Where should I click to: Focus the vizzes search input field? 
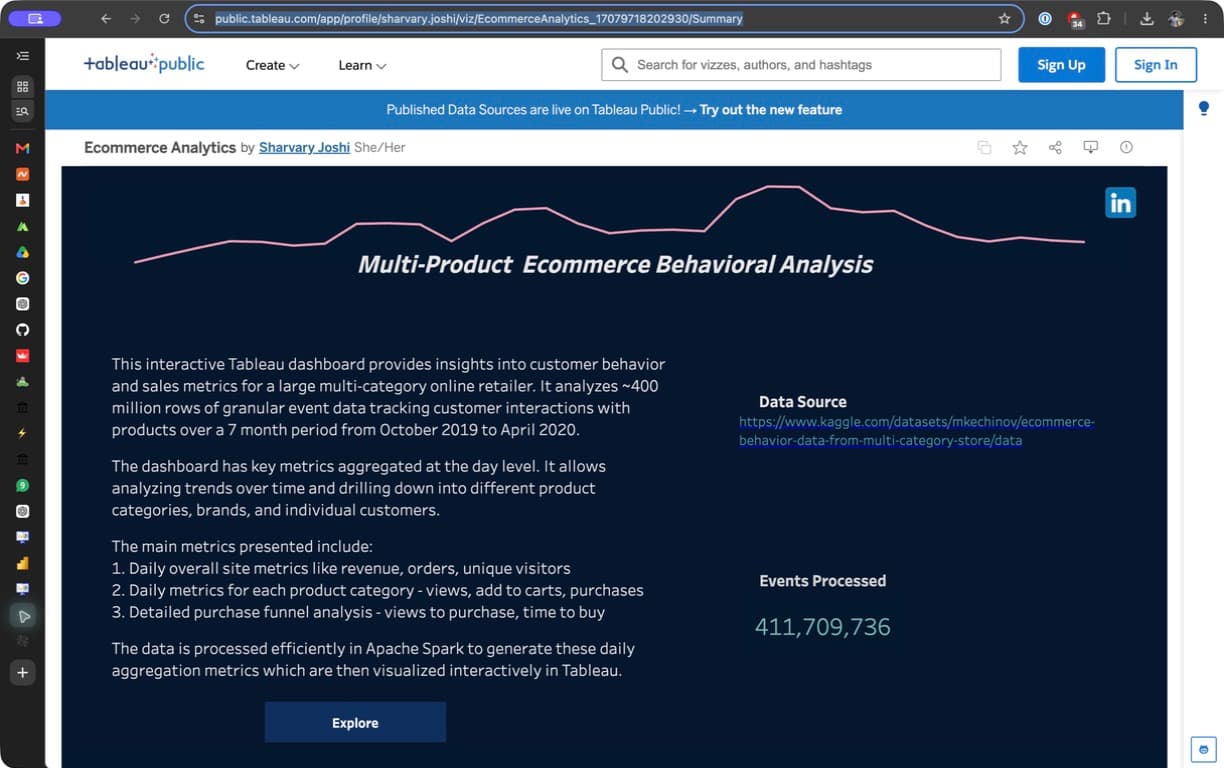pos(801,65)
